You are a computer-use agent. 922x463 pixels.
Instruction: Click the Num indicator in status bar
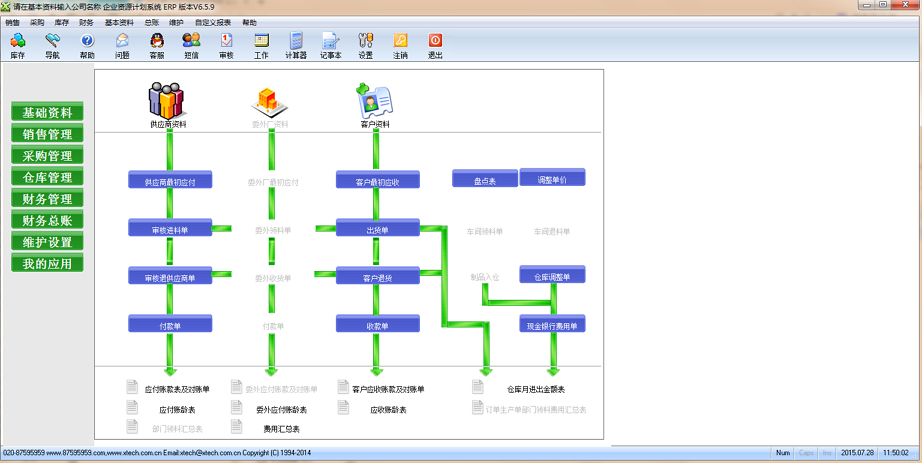click(783, 453)
